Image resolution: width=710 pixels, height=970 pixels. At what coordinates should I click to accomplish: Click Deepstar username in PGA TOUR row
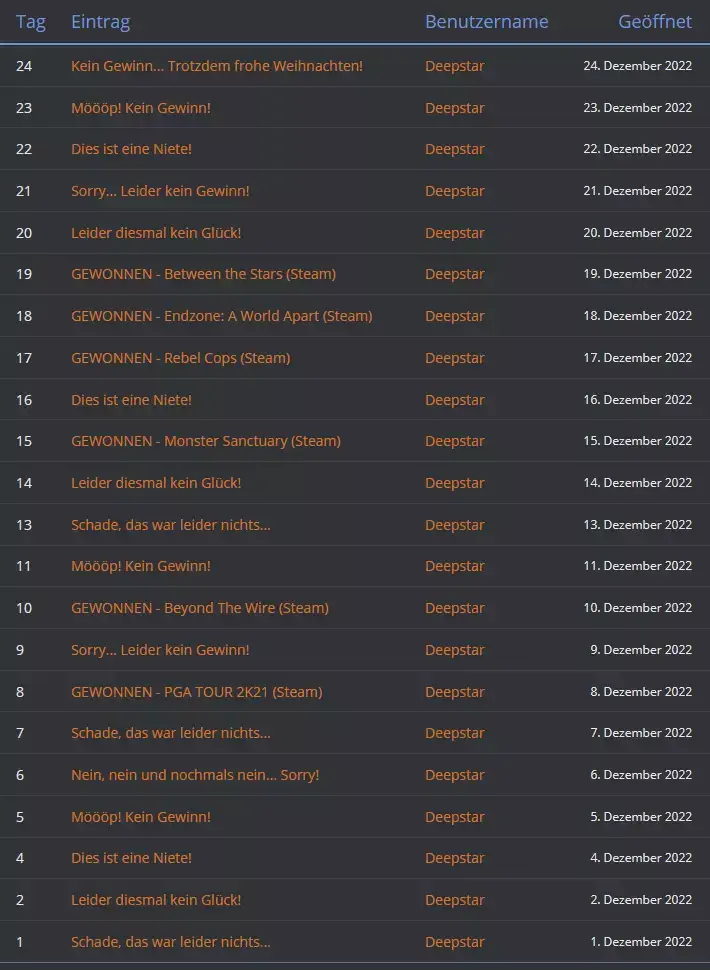[455, 692]
